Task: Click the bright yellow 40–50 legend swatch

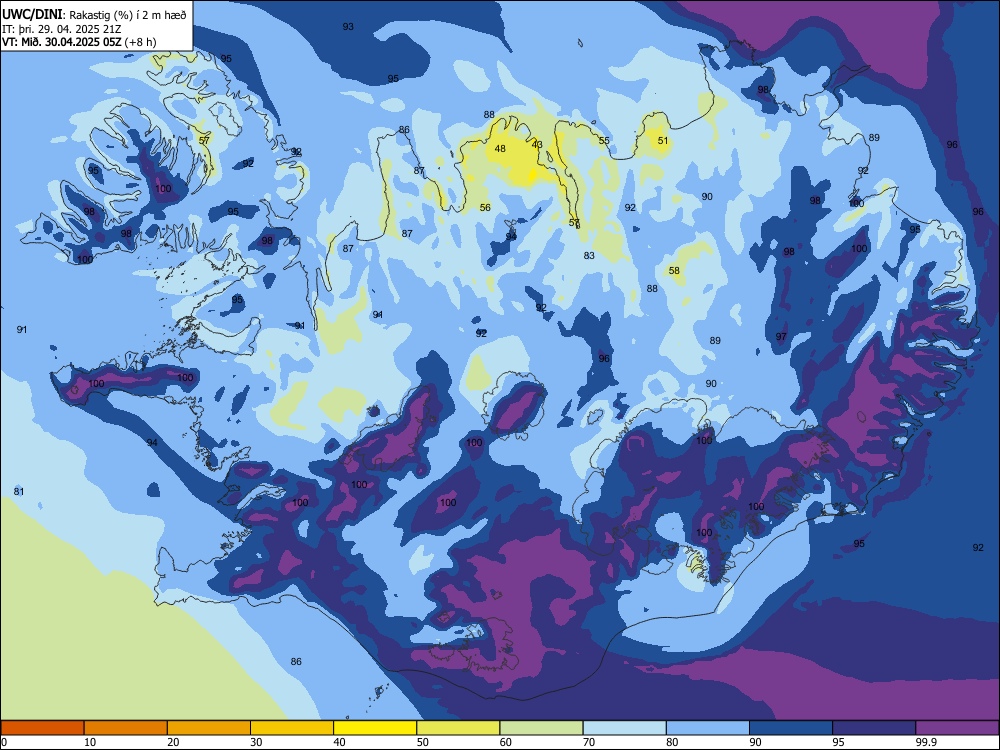Action: point(375,728)
